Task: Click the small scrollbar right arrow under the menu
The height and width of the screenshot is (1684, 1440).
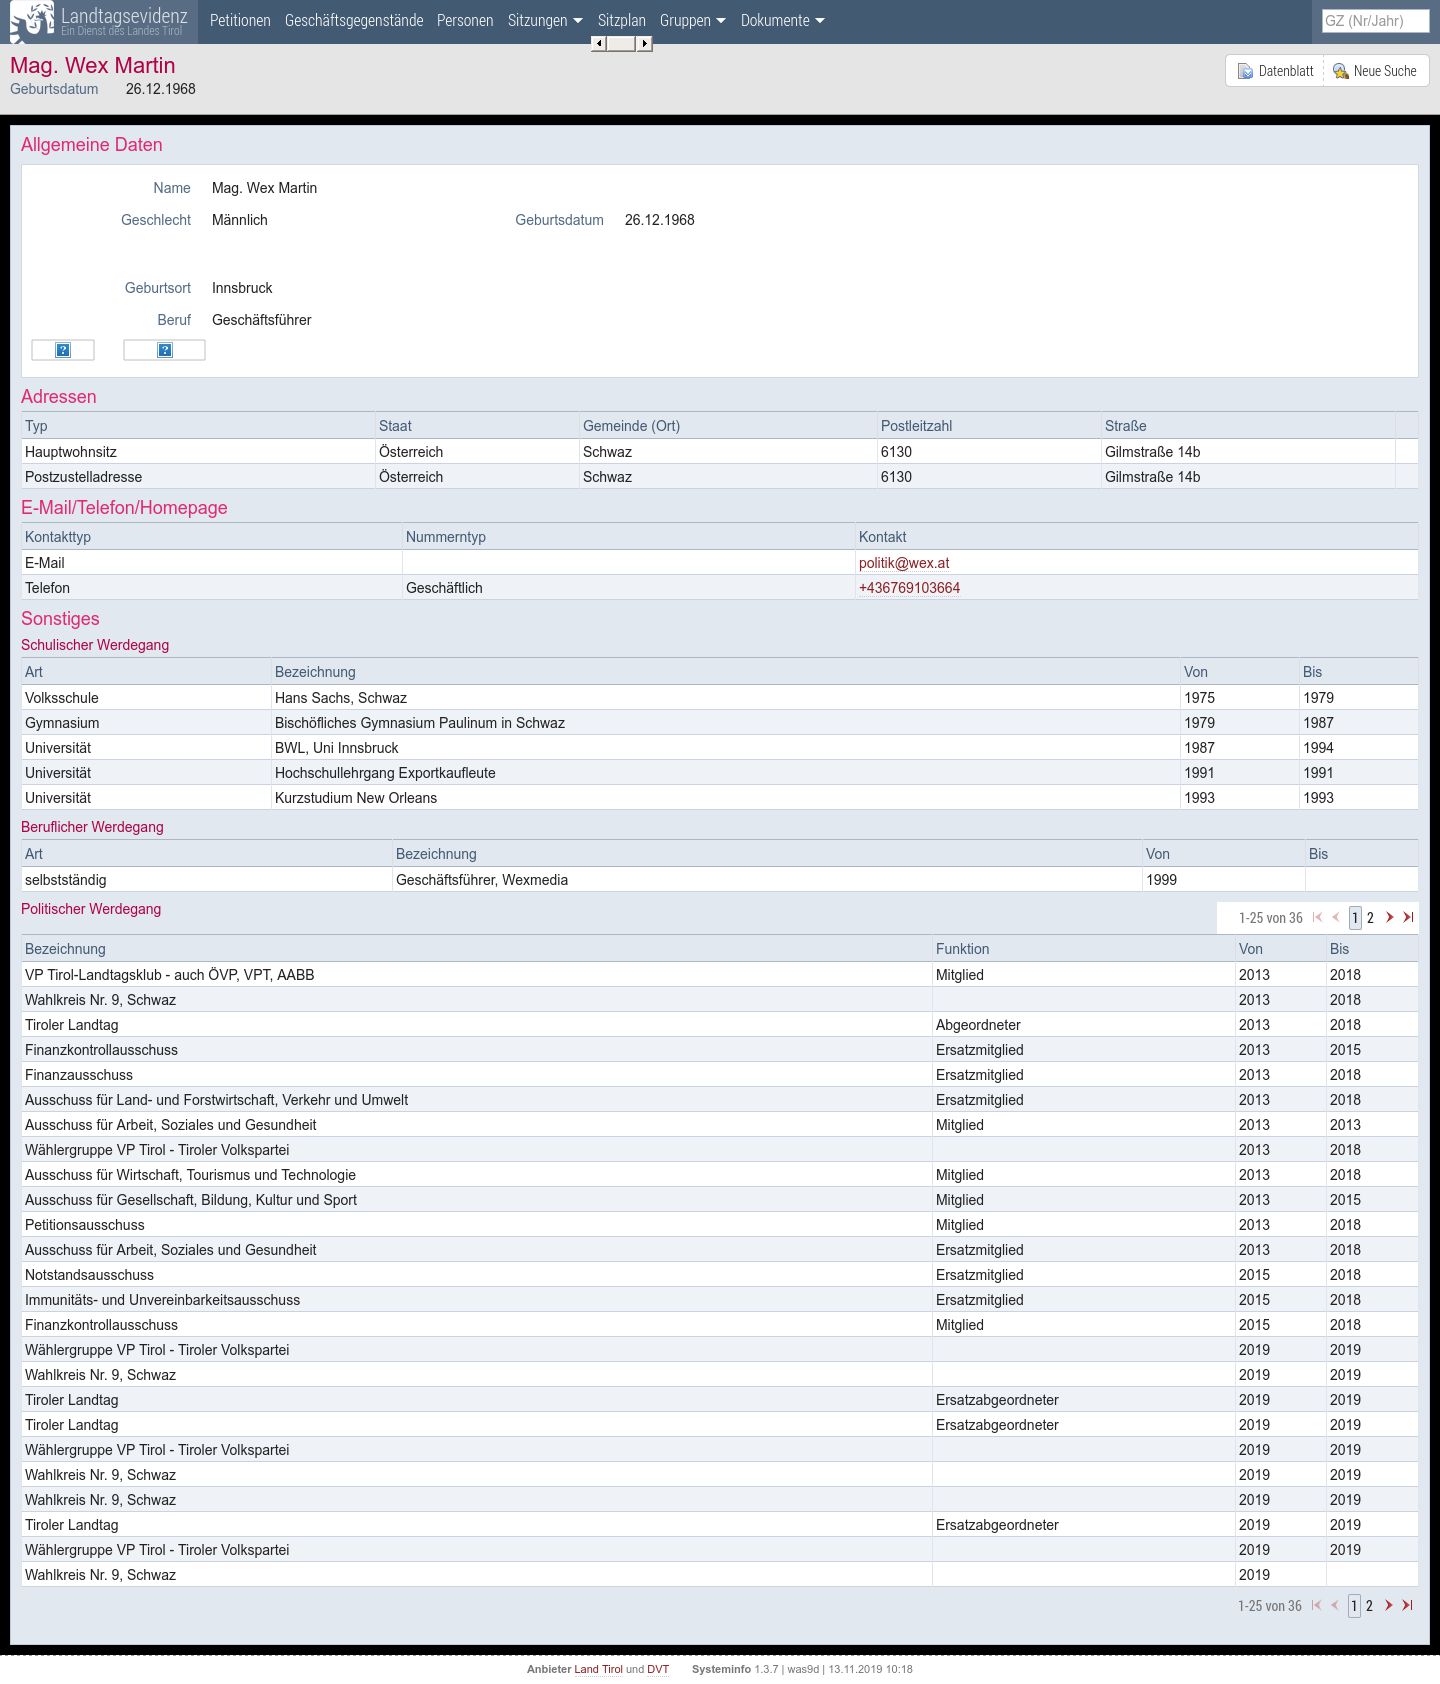Action: point(645,43)
